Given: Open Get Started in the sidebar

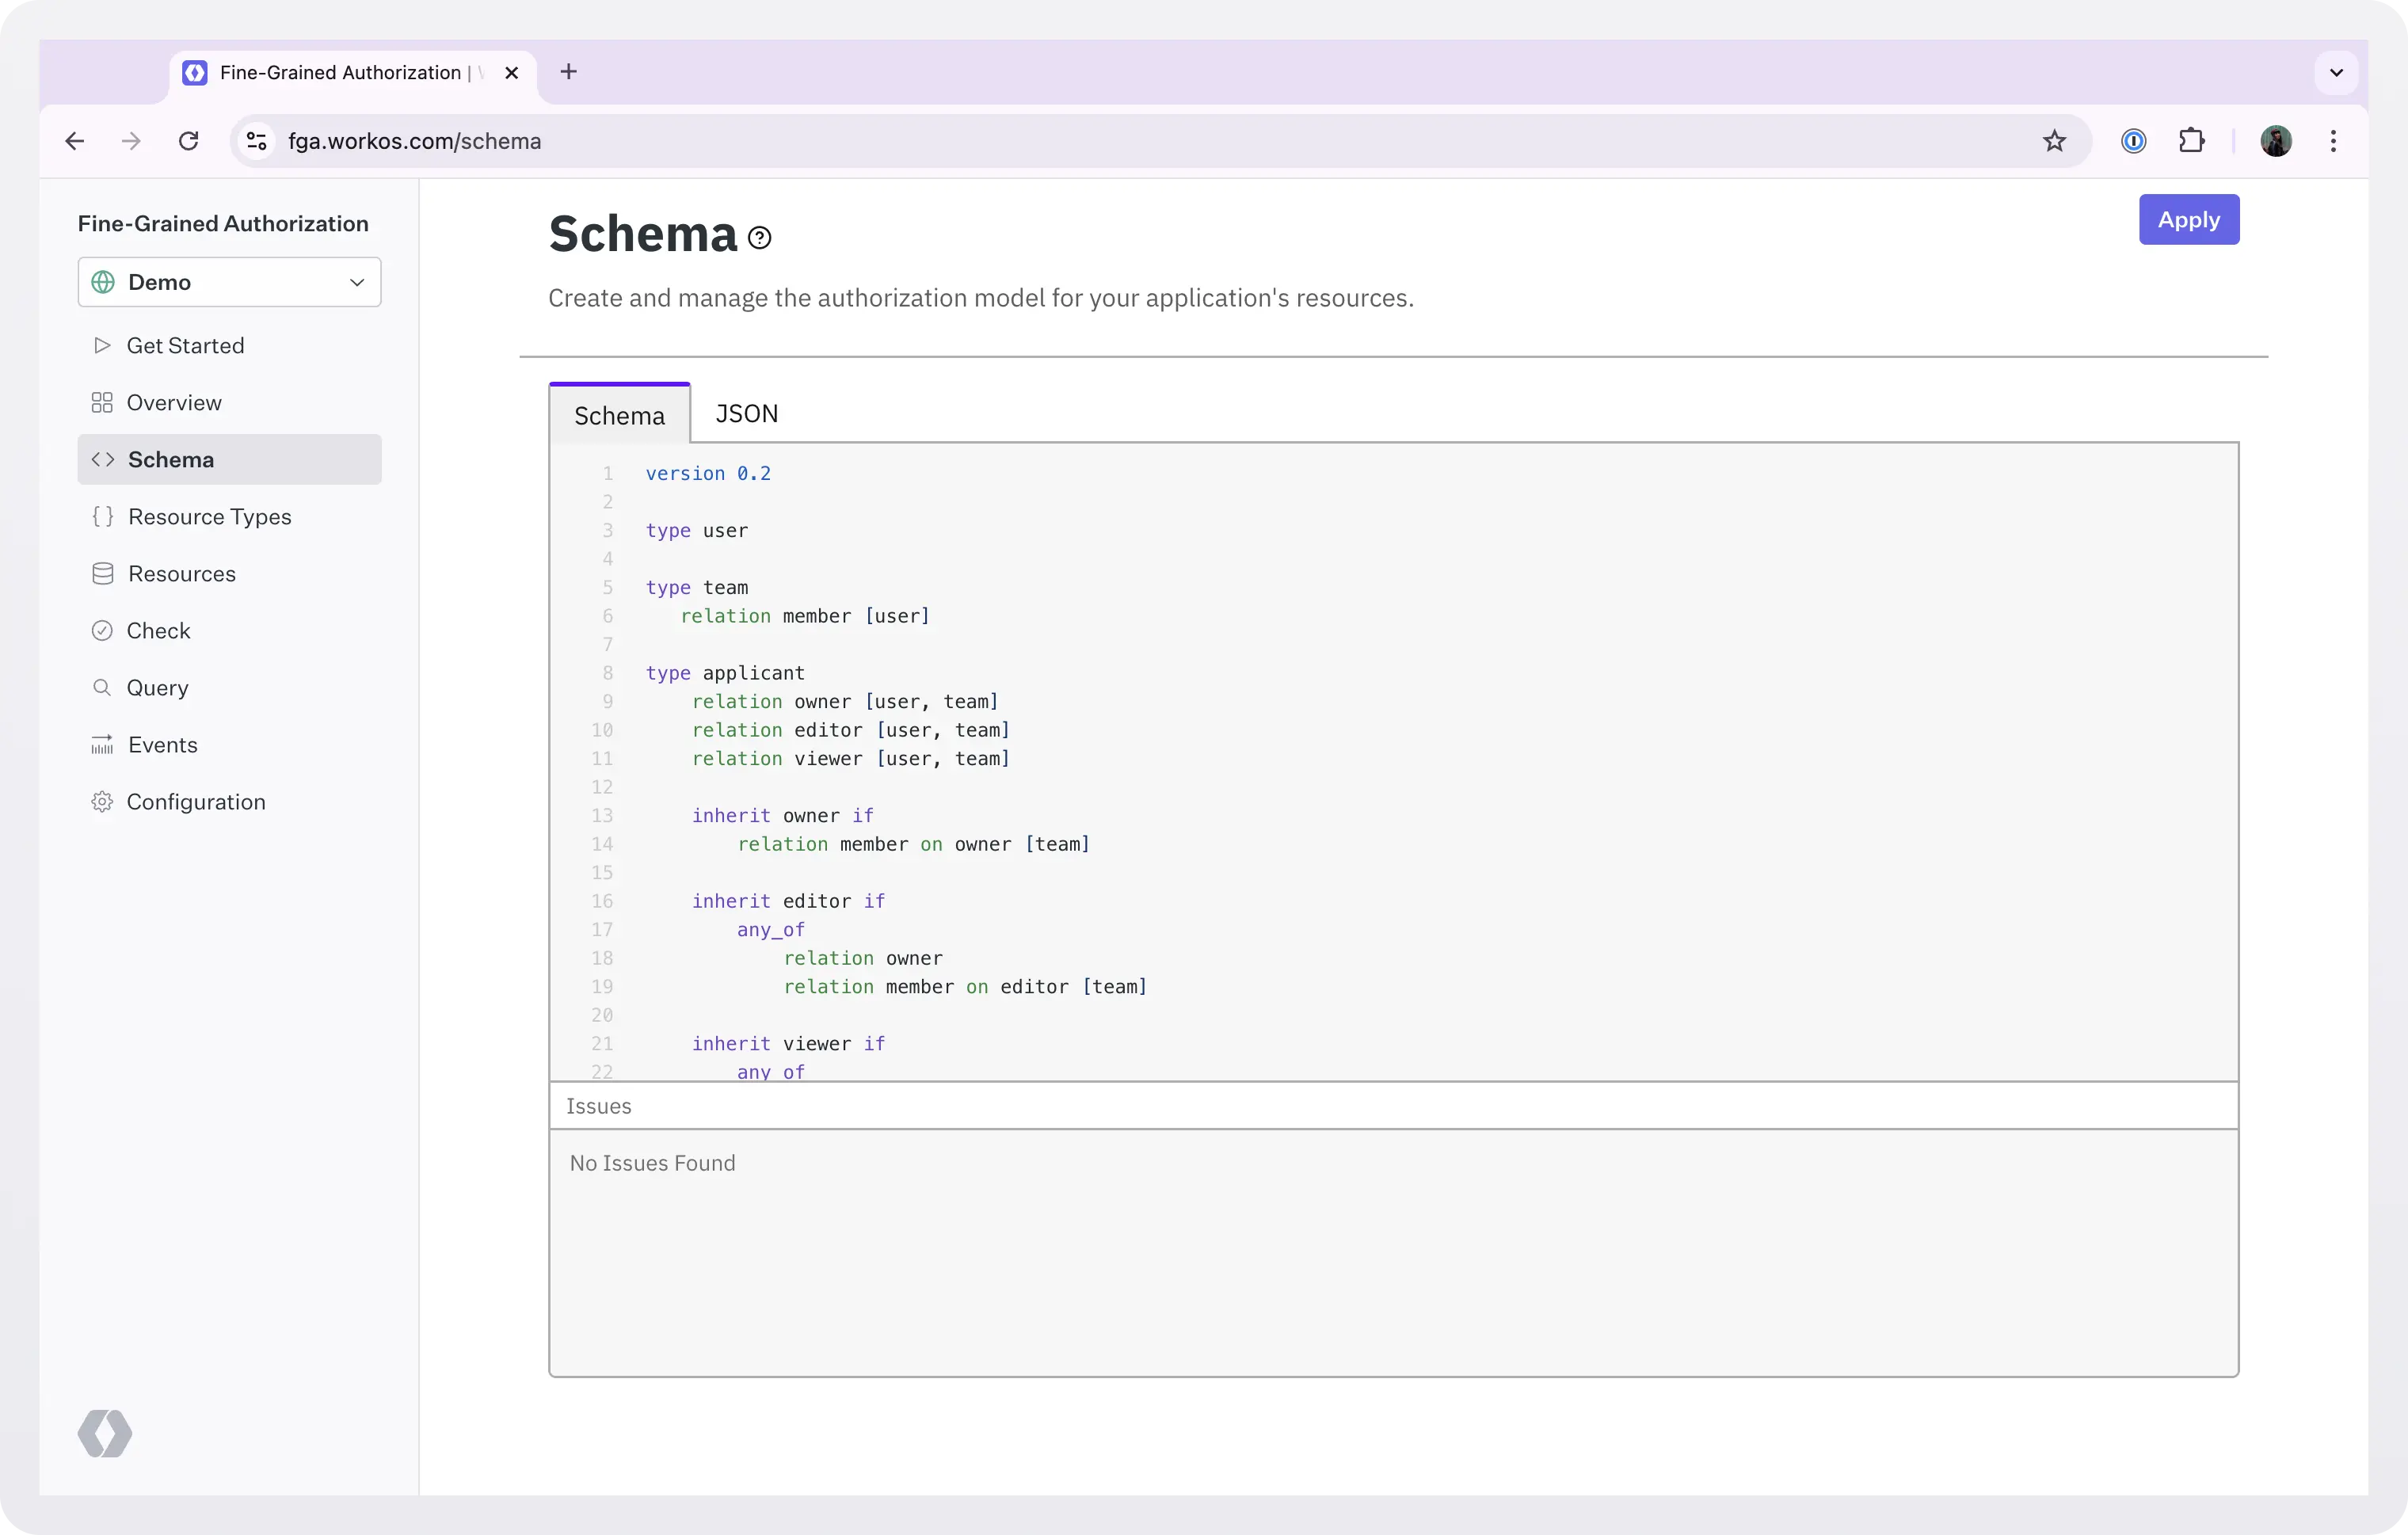Looking at the screenshot, I should pyautogui.click(x=229, y=346).
